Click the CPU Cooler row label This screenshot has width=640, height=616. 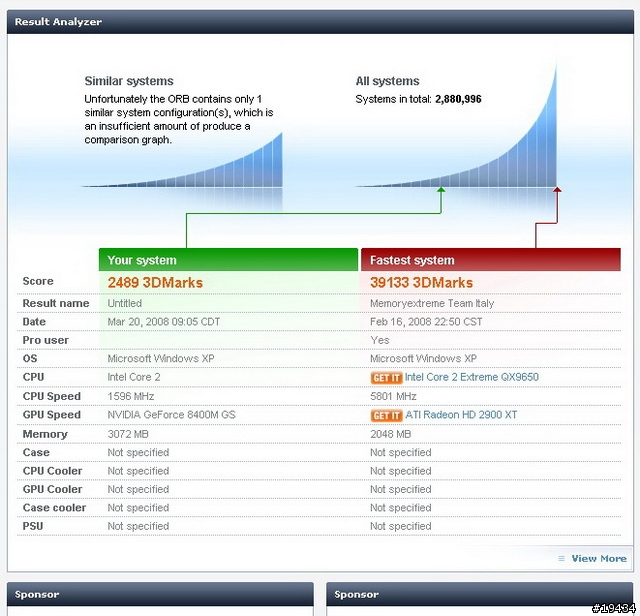tap(52, 471)
